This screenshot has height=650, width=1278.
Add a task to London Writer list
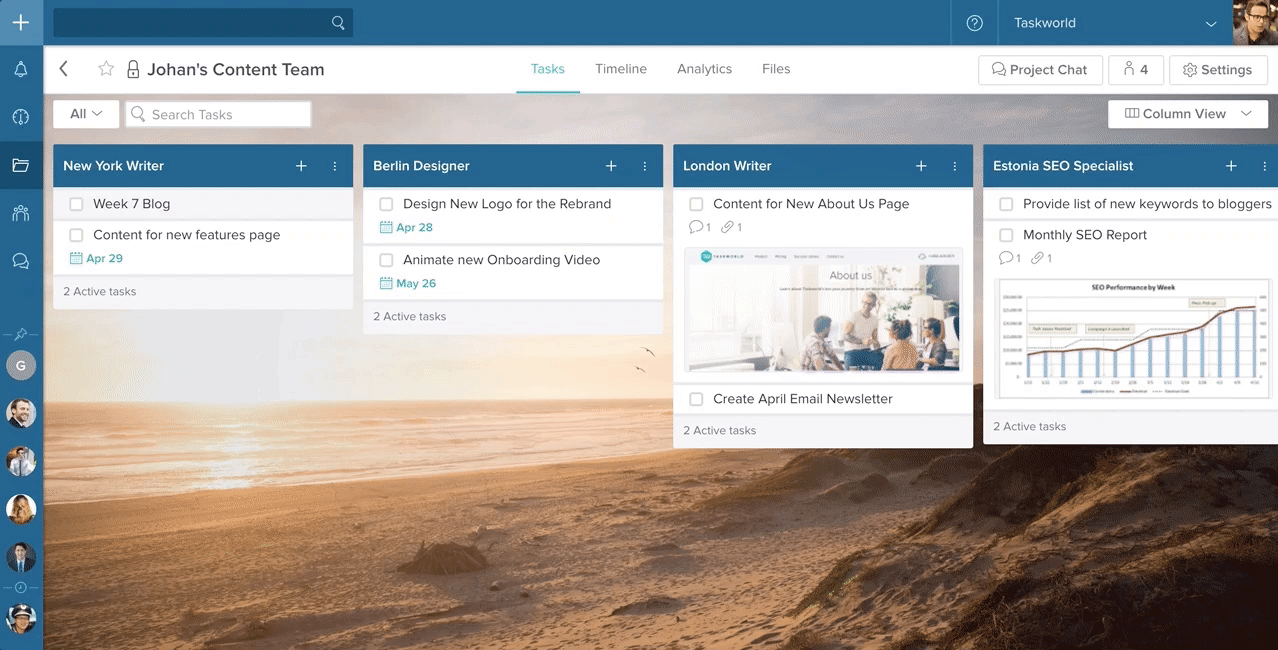click(921, 166)
